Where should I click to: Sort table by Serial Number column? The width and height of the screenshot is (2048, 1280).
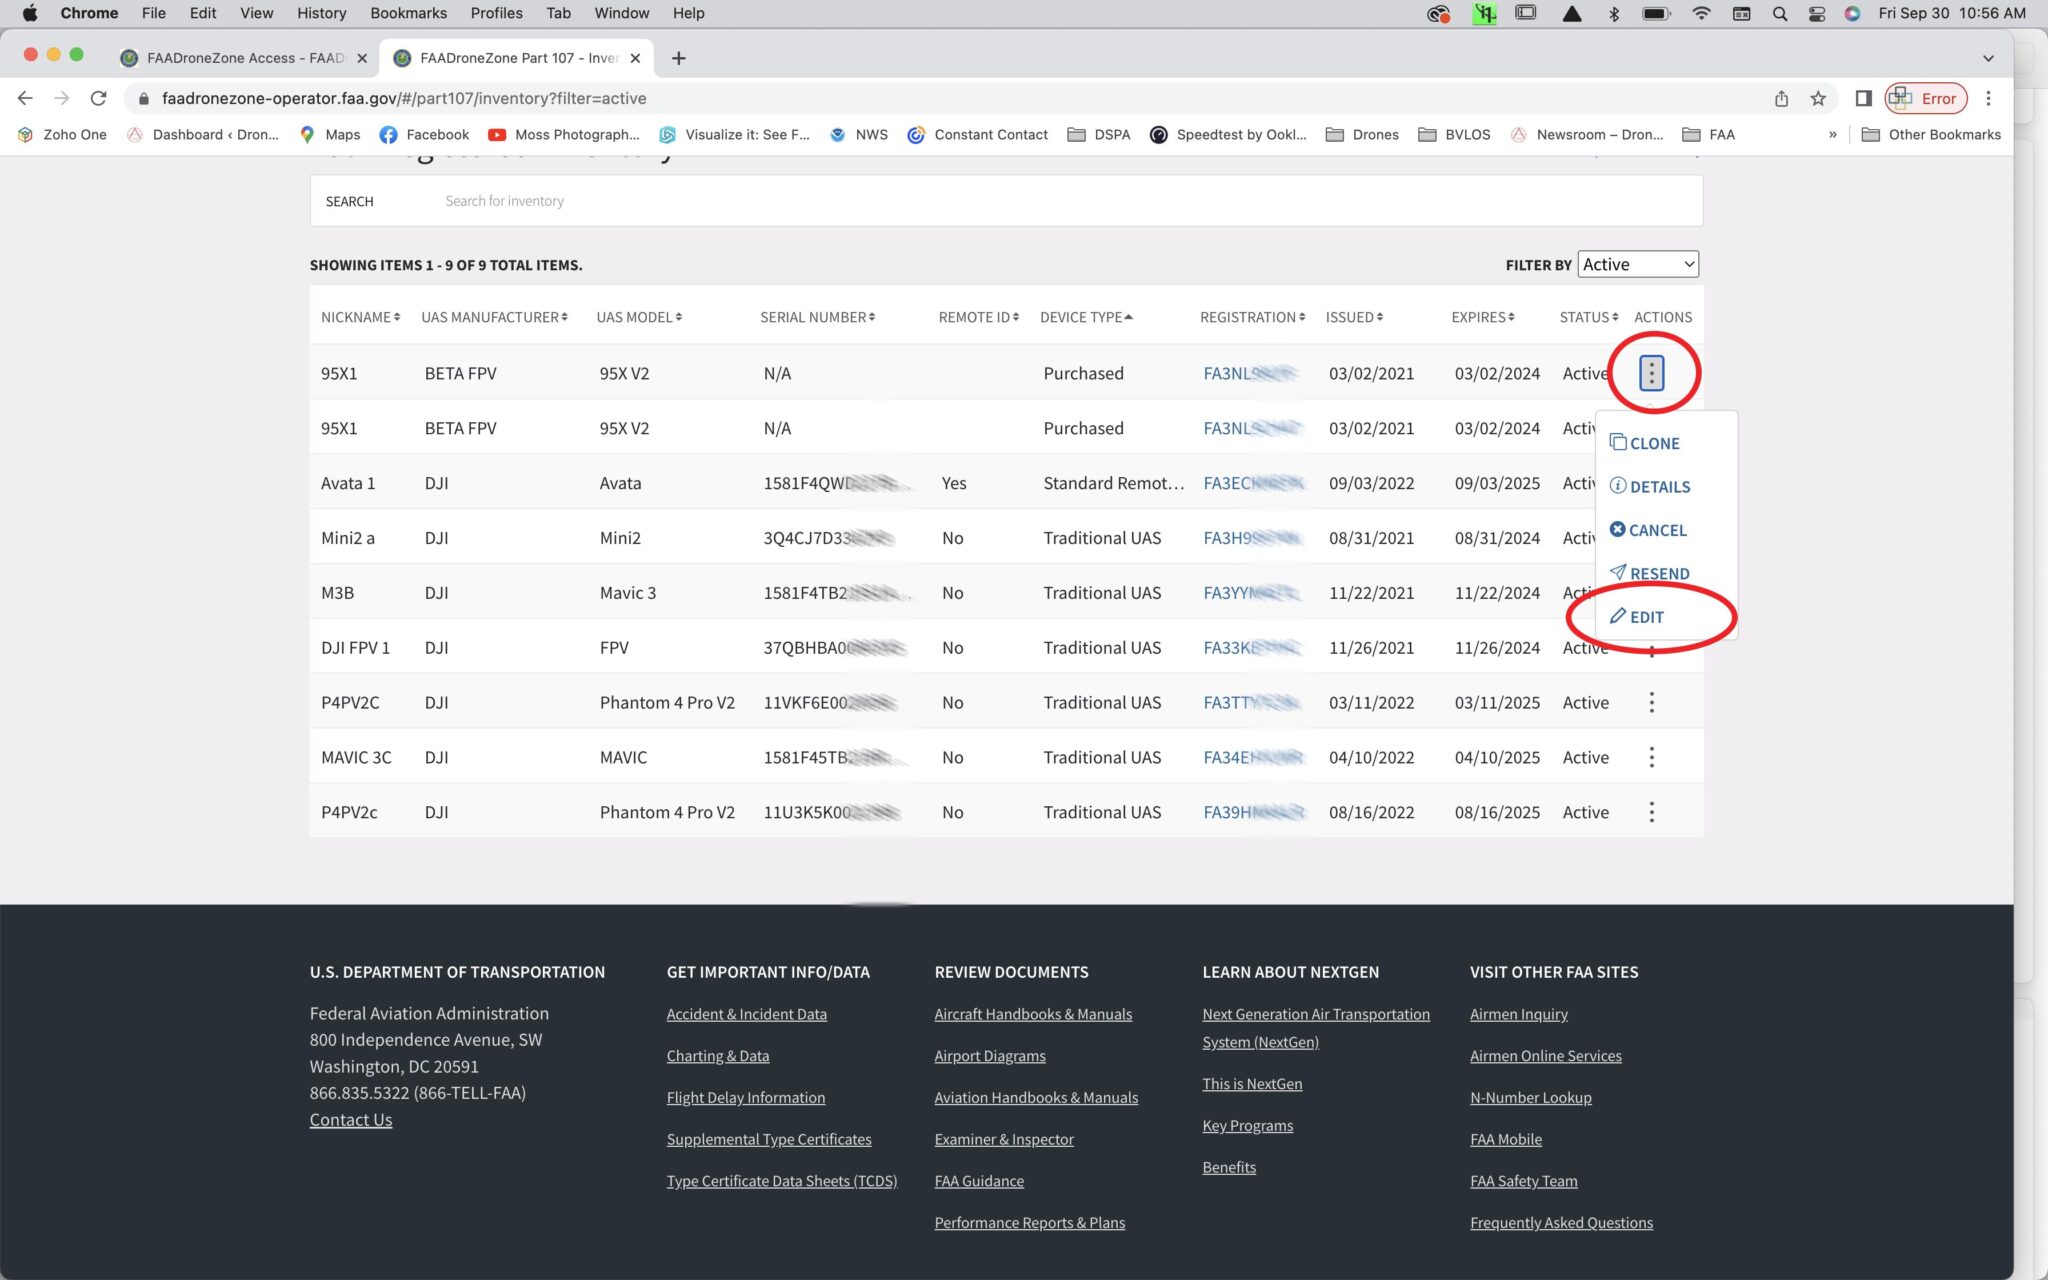click(x=817, y=317)
